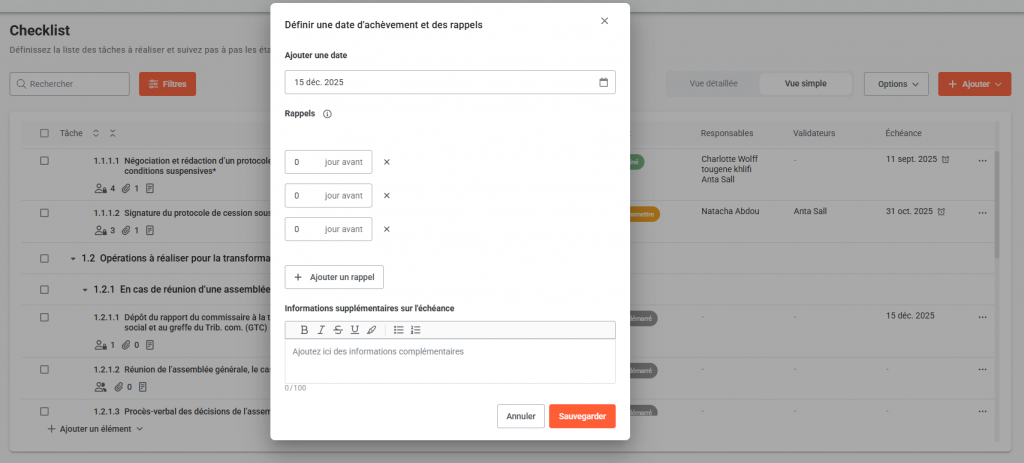Open the Options dropdown
This screenshot has width=1024, height=463.
pos(896,85)
